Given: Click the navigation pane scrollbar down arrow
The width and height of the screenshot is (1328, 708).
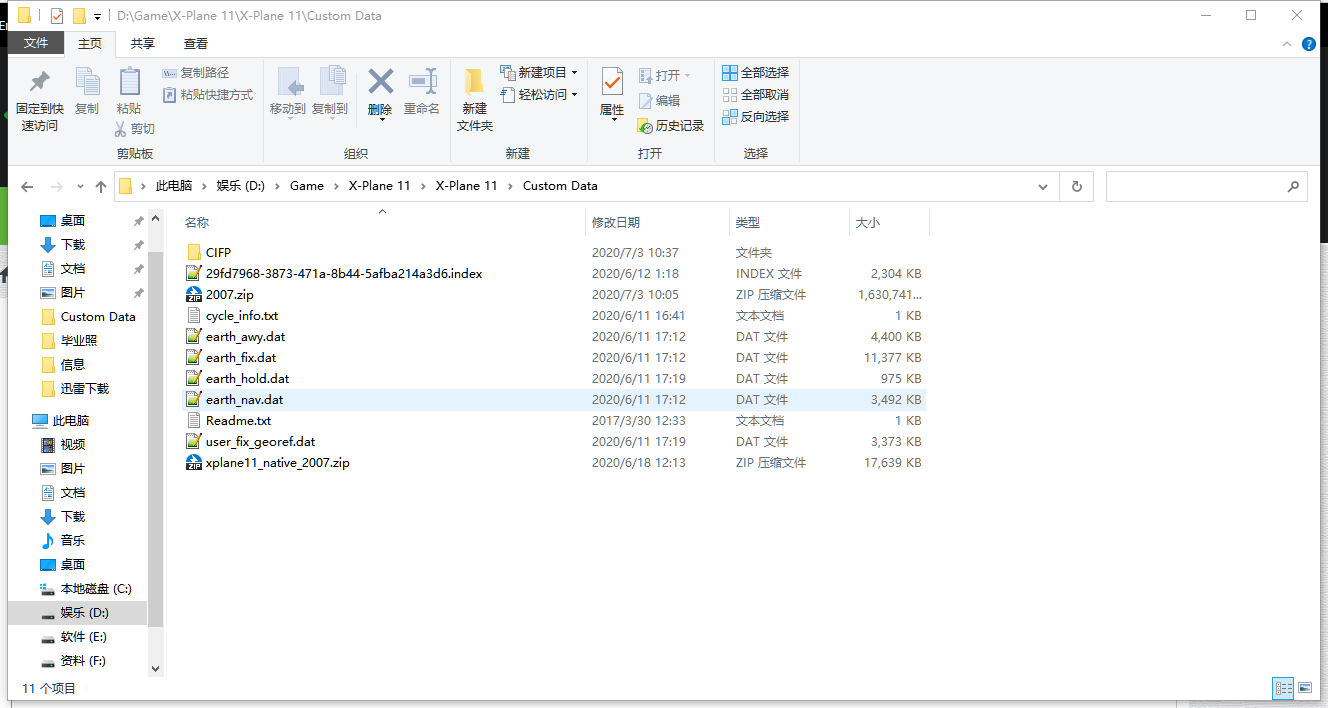Looking at the screenshot, I should [x=155, y=668].
